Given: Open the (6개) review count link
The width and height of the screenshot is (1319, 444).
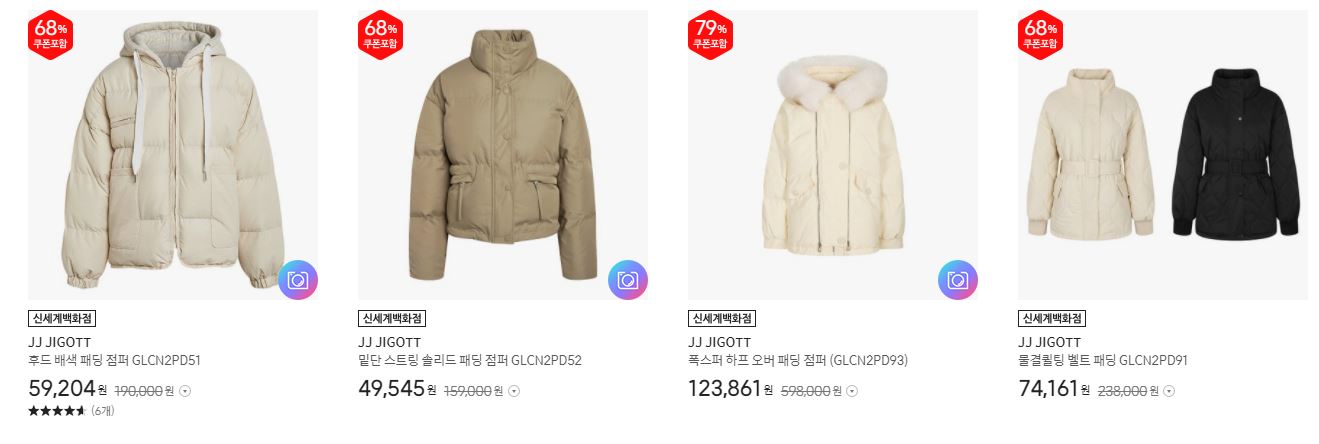Looking at the screenshot, I should pos(103,411).
